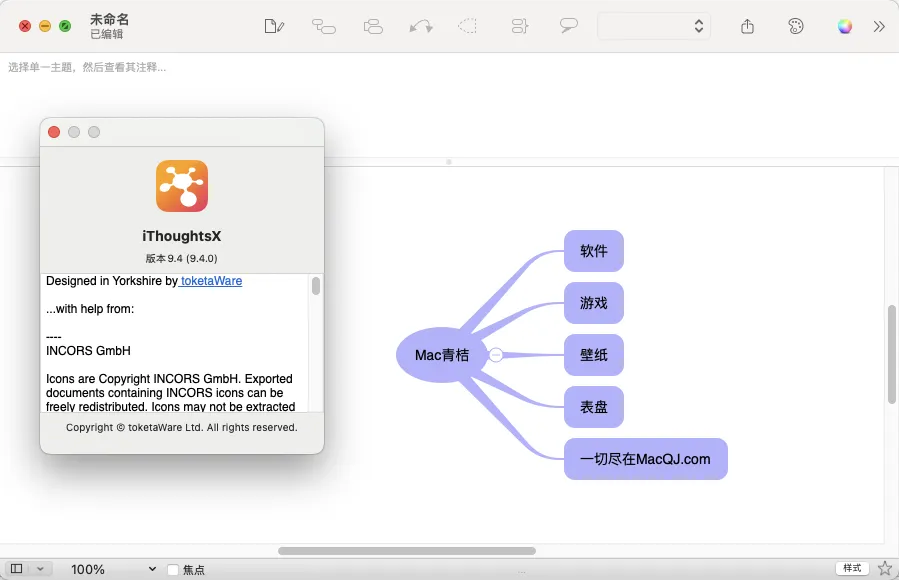899x580 pixels.
Task: Open the sidebar options dropdown arrow
Action: pos(40,569)
